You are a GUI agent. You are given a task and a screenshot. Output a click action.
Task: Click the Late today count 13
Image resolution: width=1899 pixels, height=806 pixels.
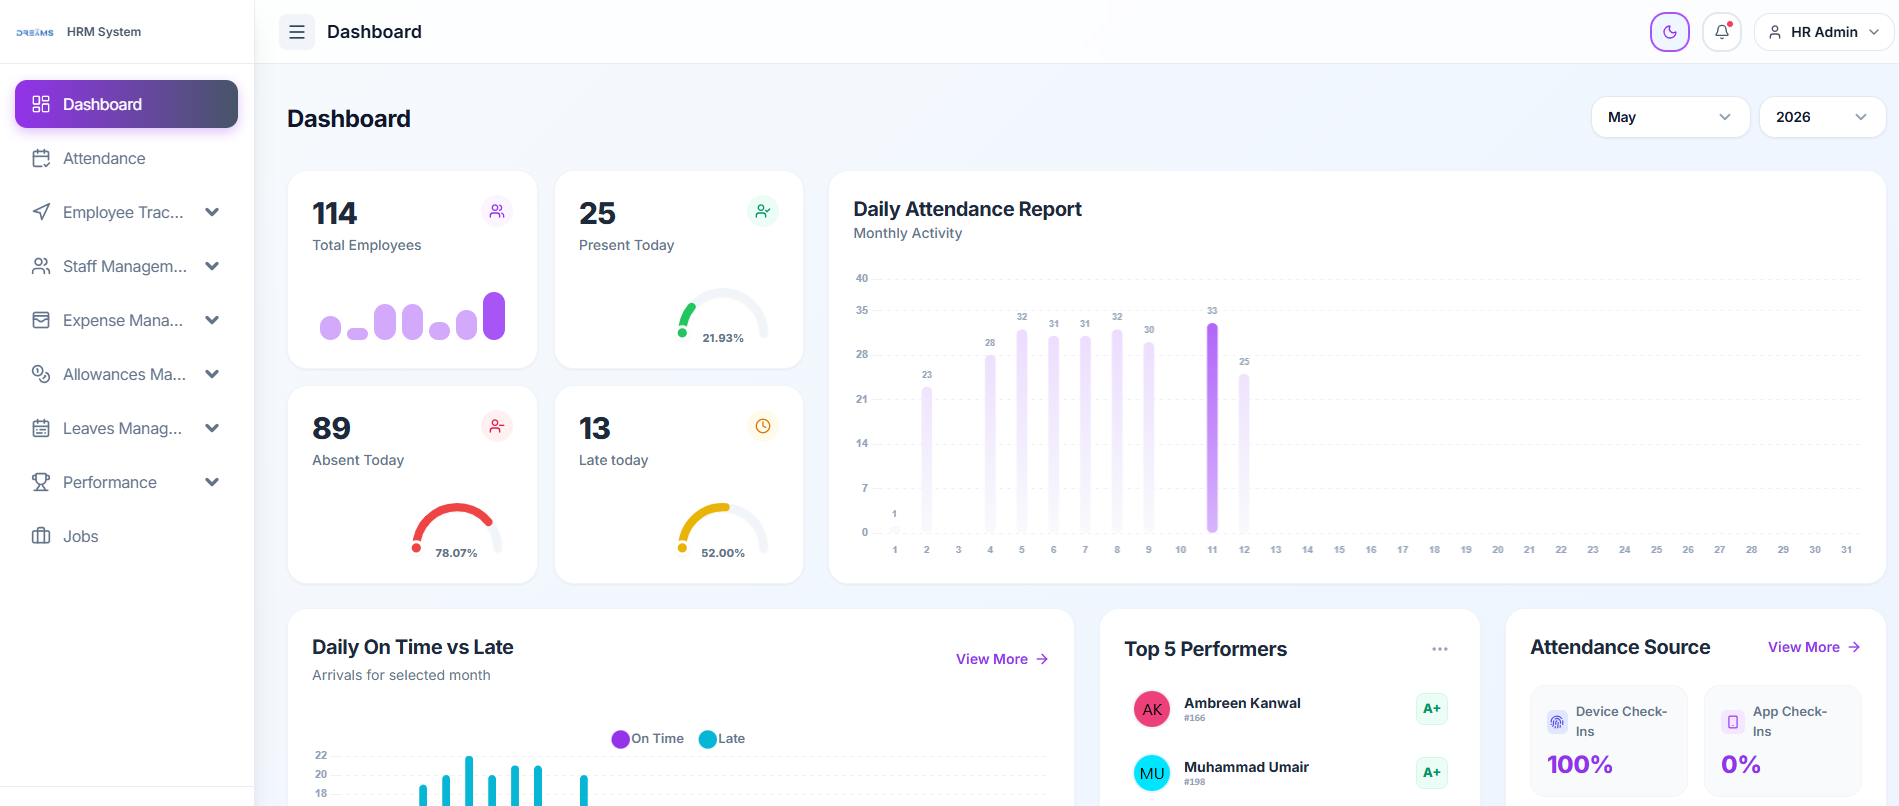click(594, 428)
